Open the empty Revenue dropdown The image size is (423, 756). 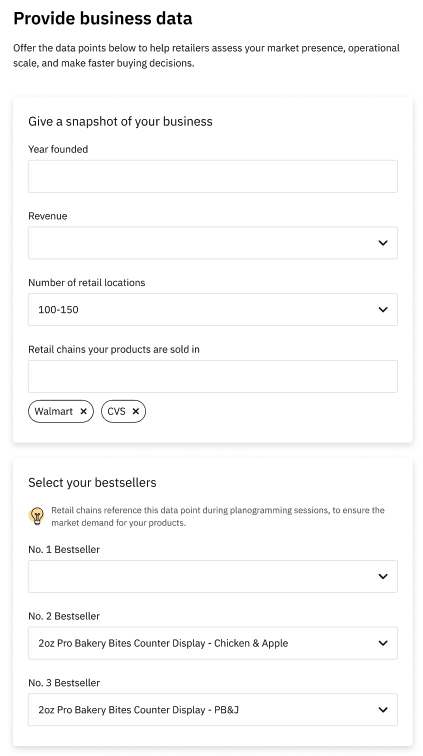click(x=213, y=243)
